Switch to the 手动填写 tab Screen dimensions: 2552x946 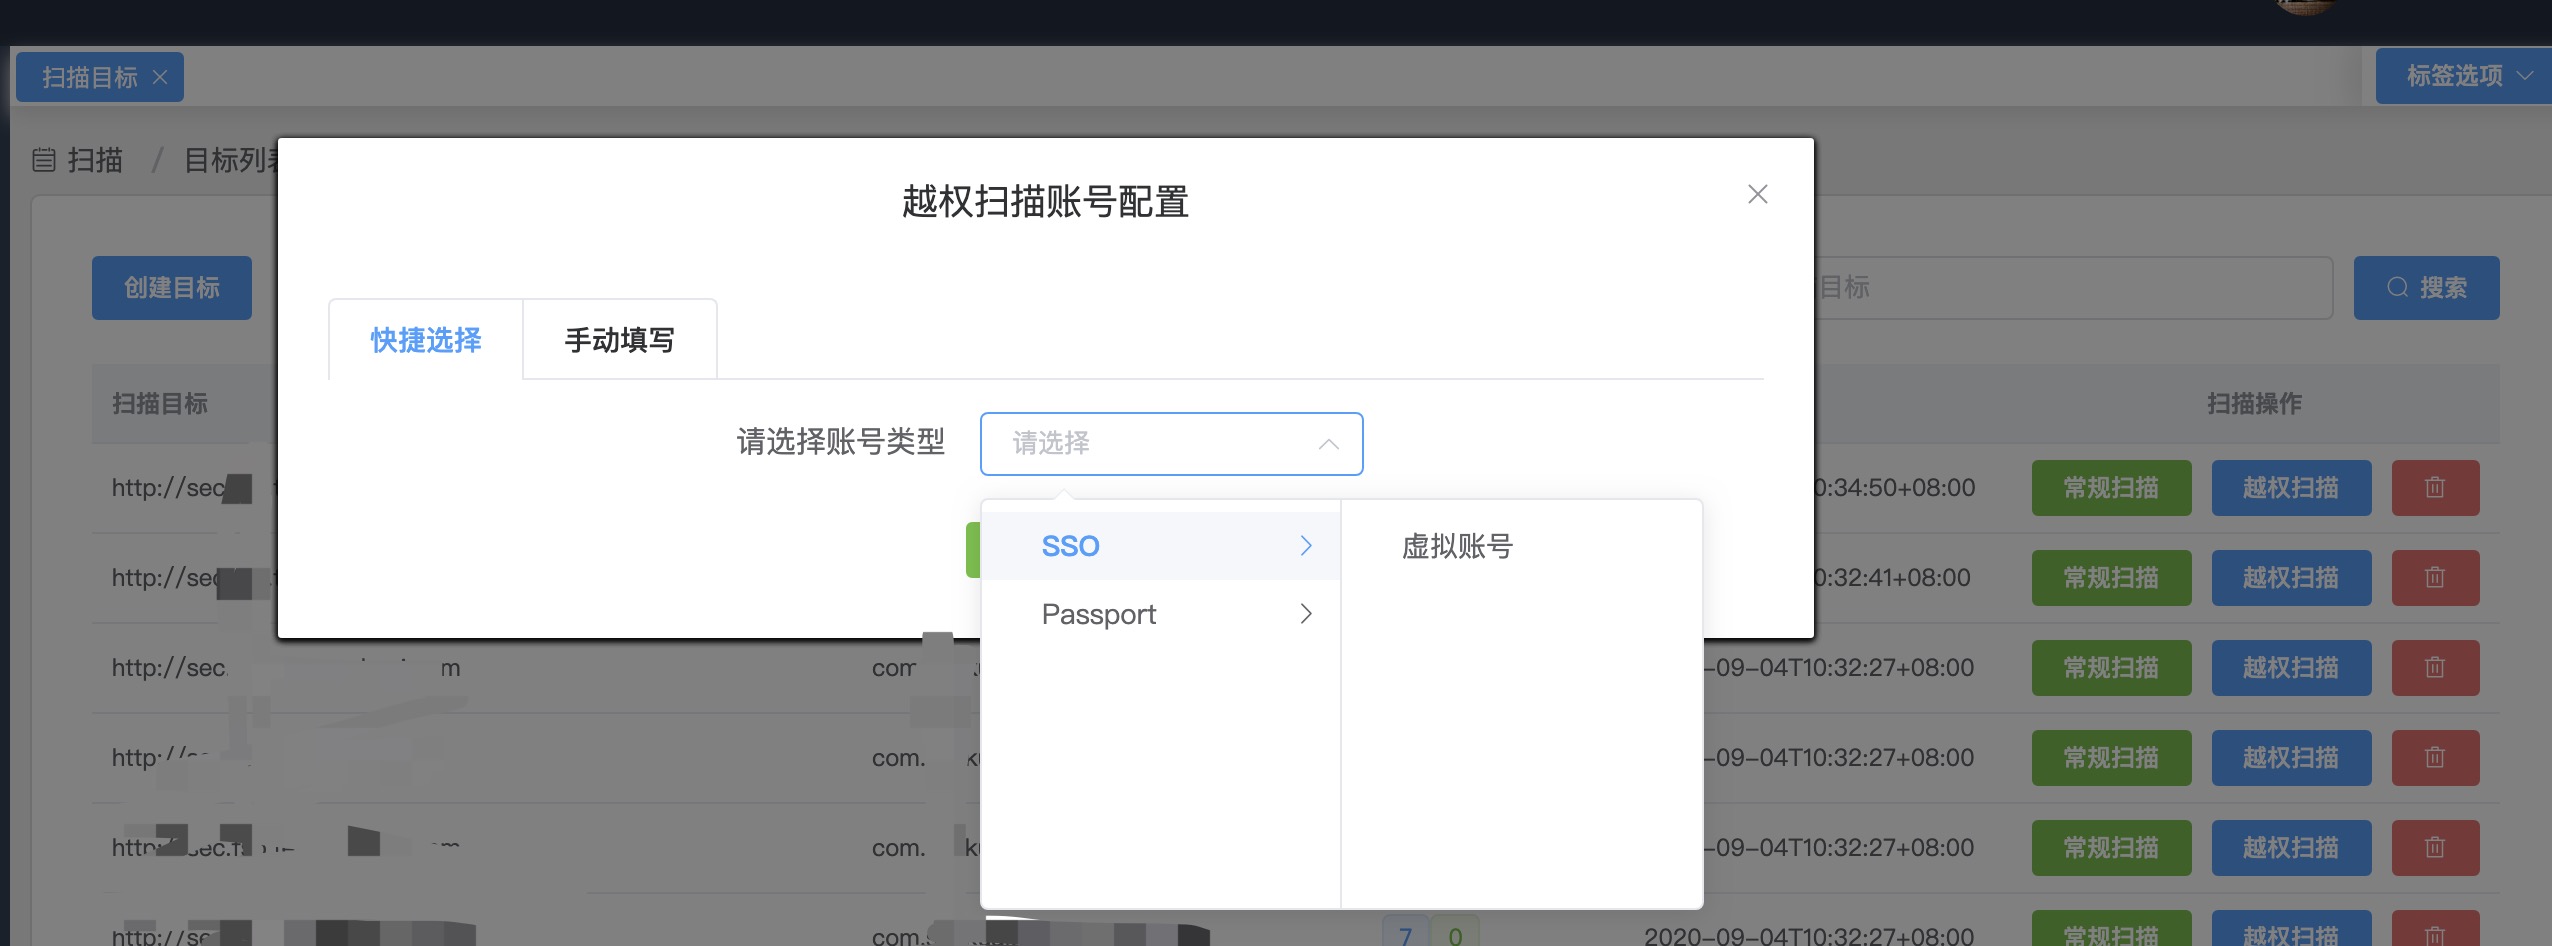(x=618, y=340)
